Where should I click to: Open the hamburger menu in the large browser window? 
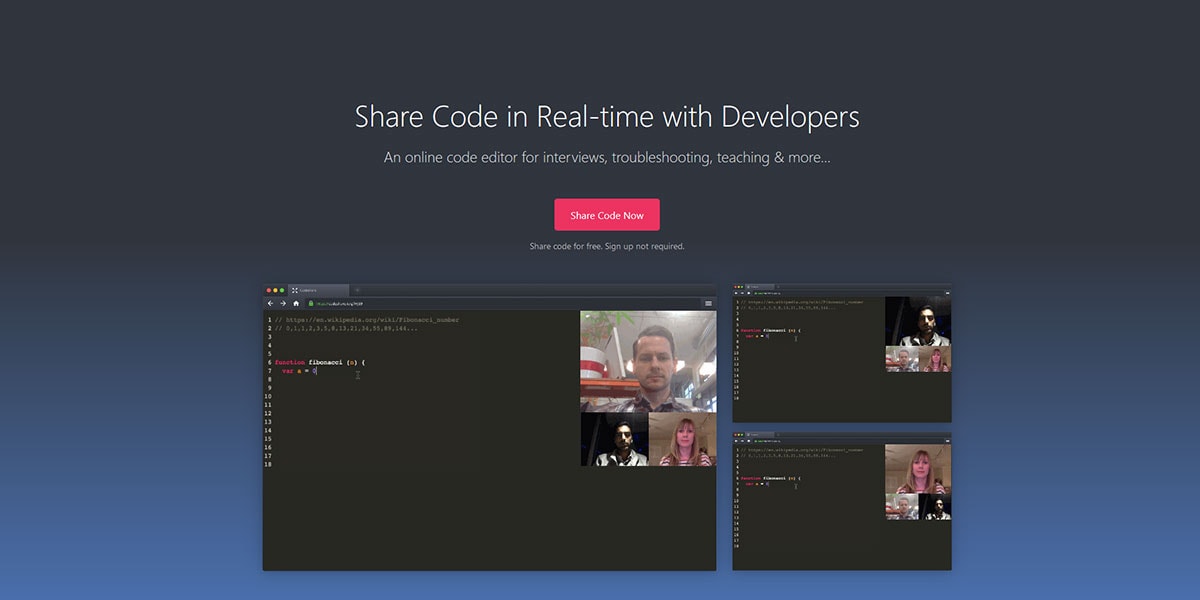(x=708, y=303)
